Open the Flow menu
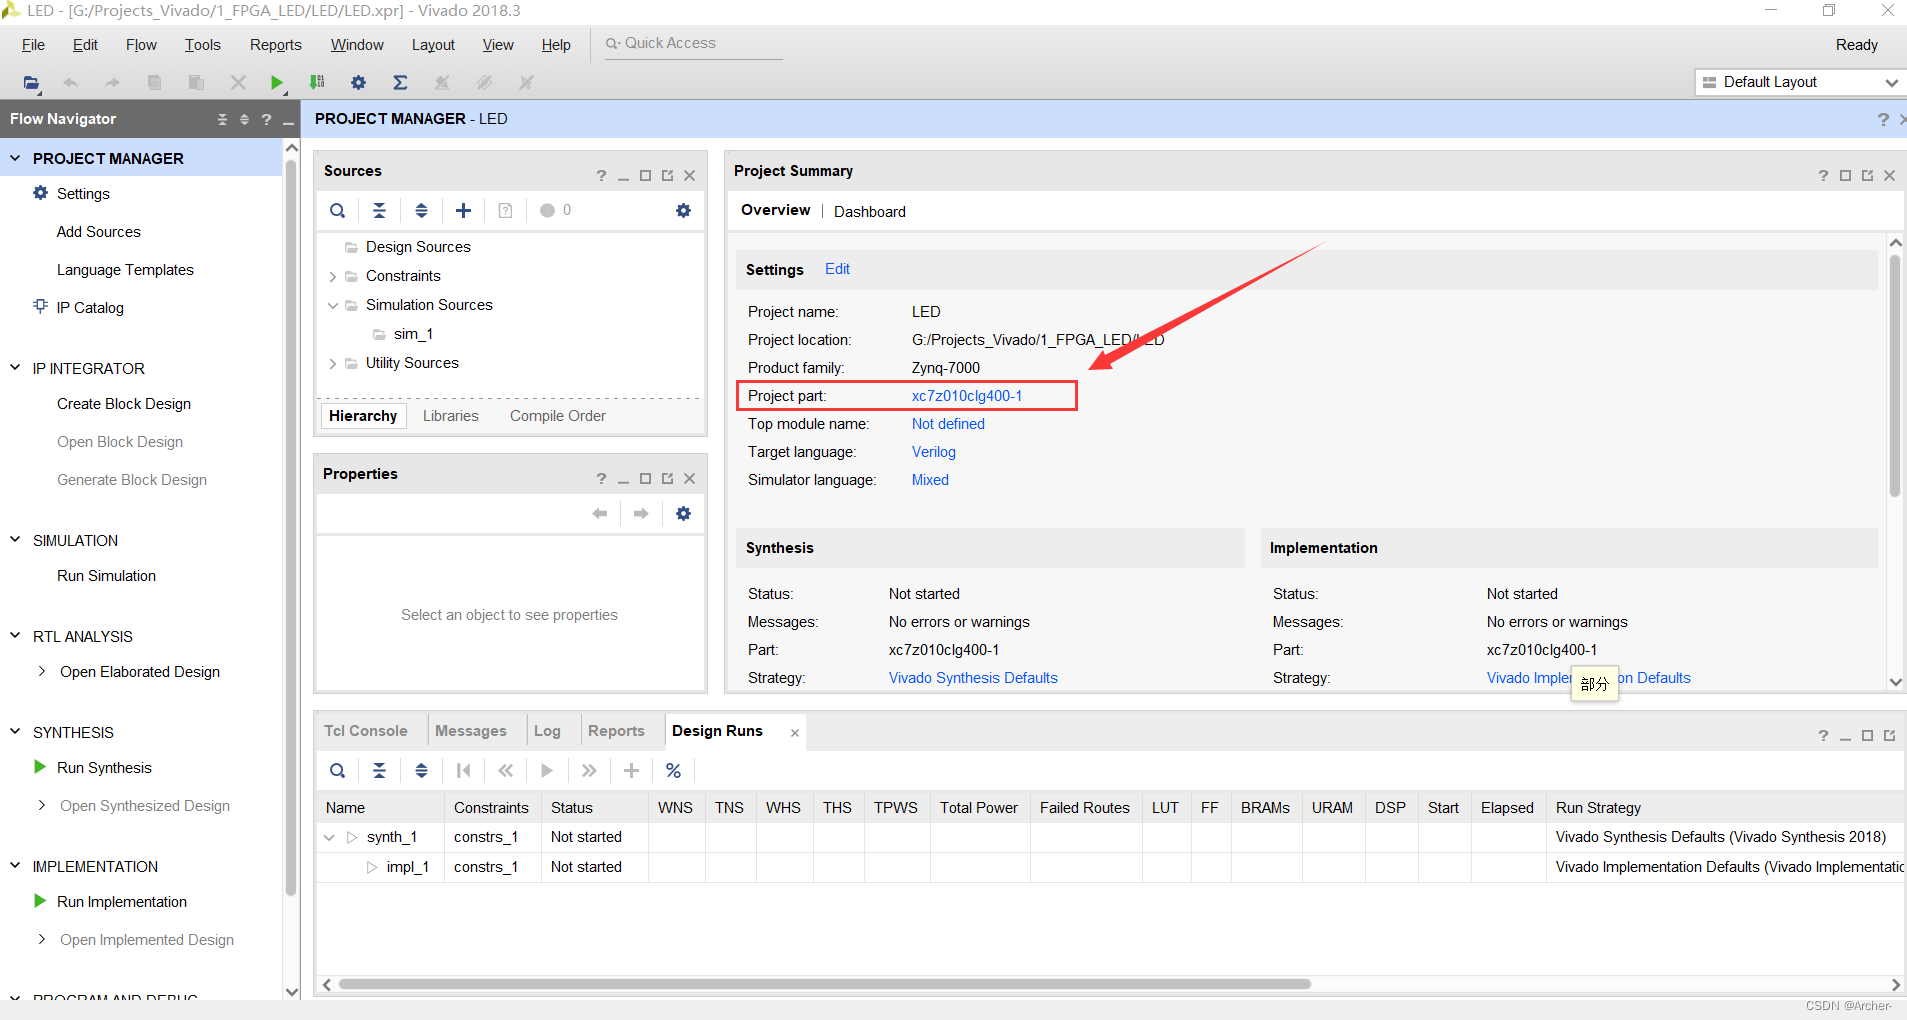Screen dimensions: 1907x1020 (141, 45)
